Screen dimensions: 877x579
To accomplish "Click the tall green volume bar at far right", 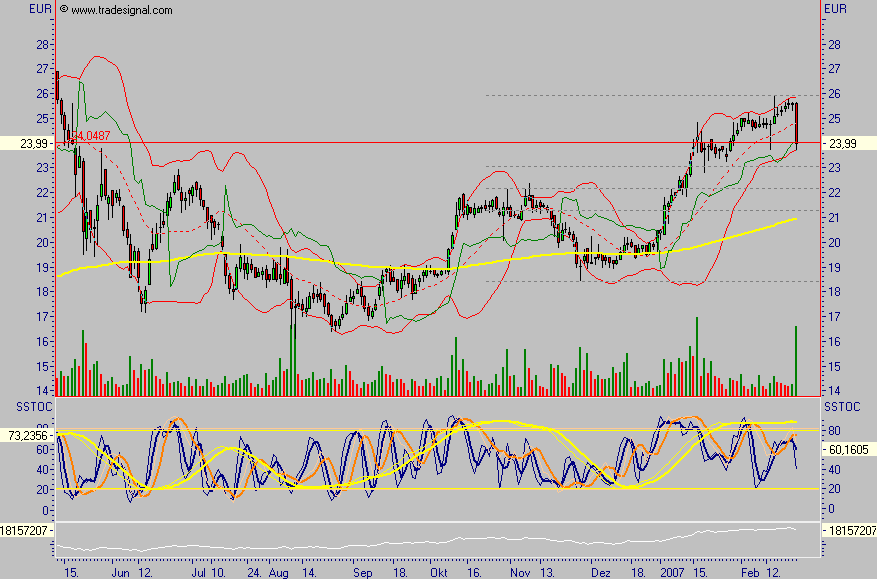I will point(796,358).
